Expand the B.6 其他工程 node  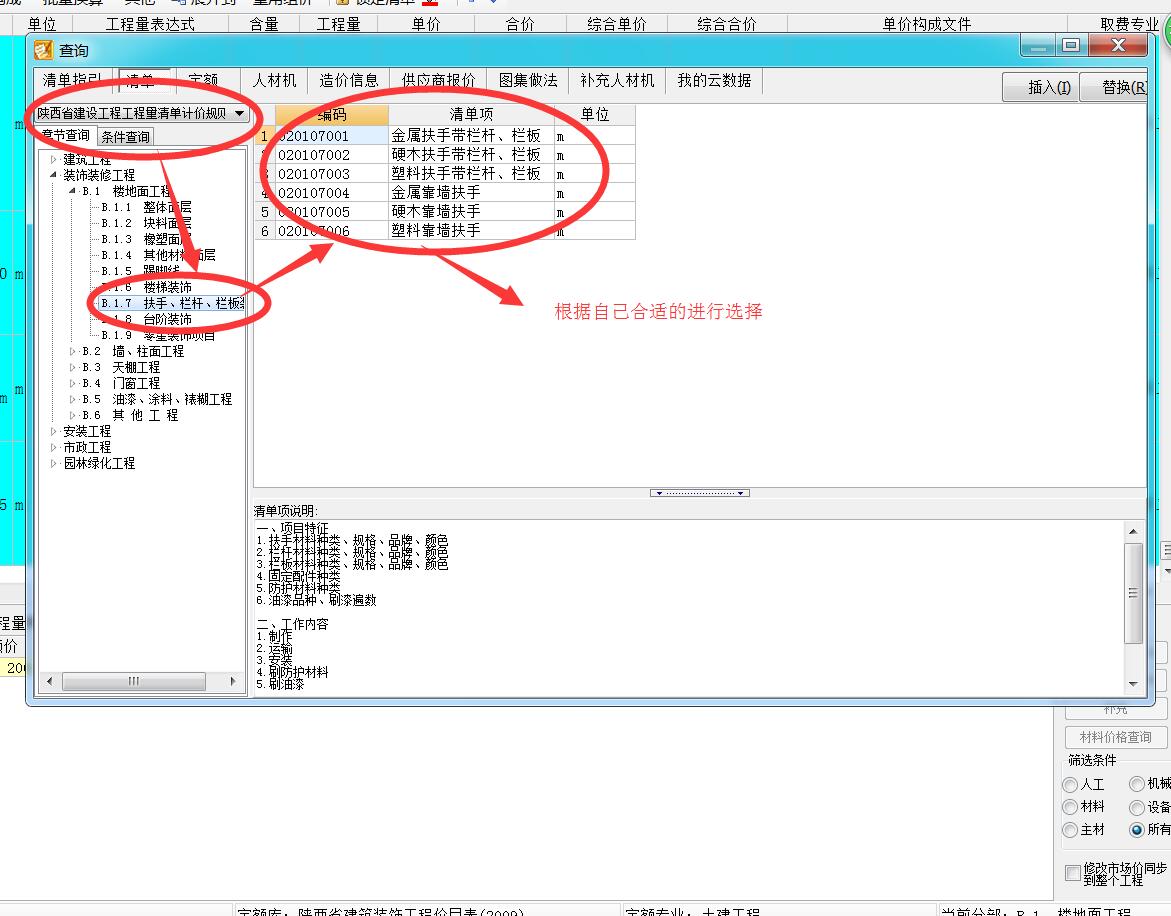pos(72,415)
